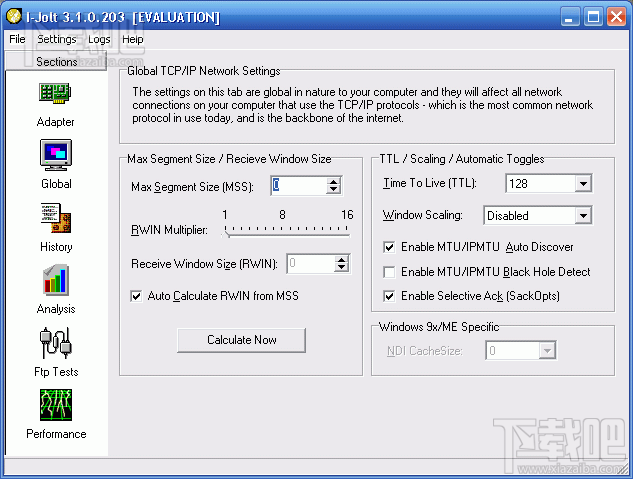Click the I-Jolt title bar app icon
Viewport: 633px width, 479px height.
tap(14, 17)
